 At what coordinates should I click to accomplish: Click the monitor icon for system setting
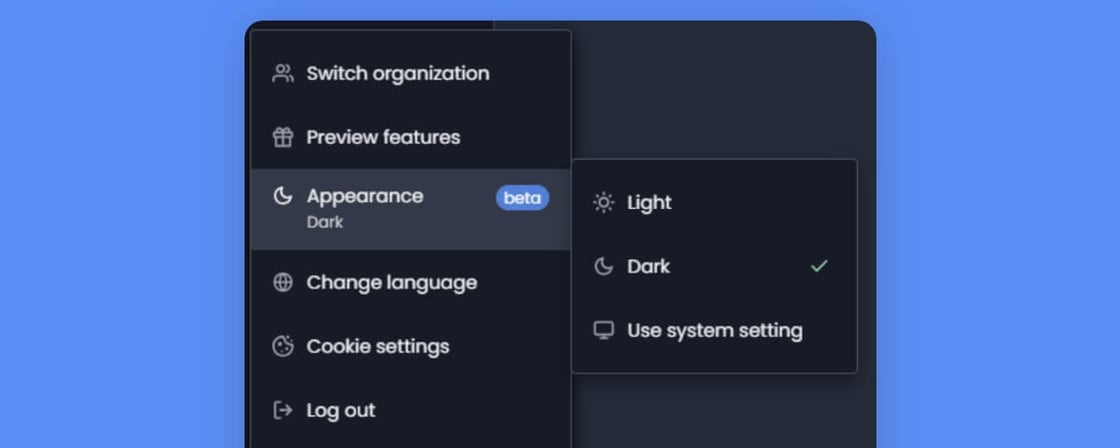[603, 330]
